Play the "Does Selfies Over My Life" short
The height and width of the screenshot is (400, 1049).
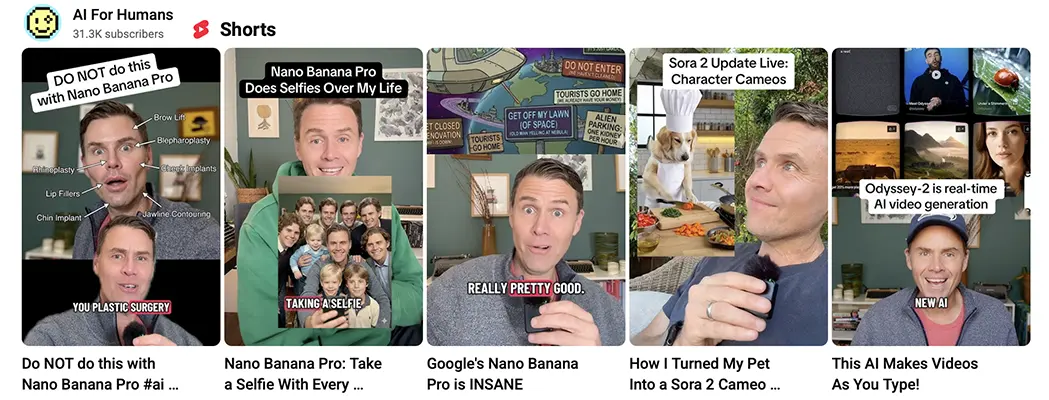tap(323, 197)
